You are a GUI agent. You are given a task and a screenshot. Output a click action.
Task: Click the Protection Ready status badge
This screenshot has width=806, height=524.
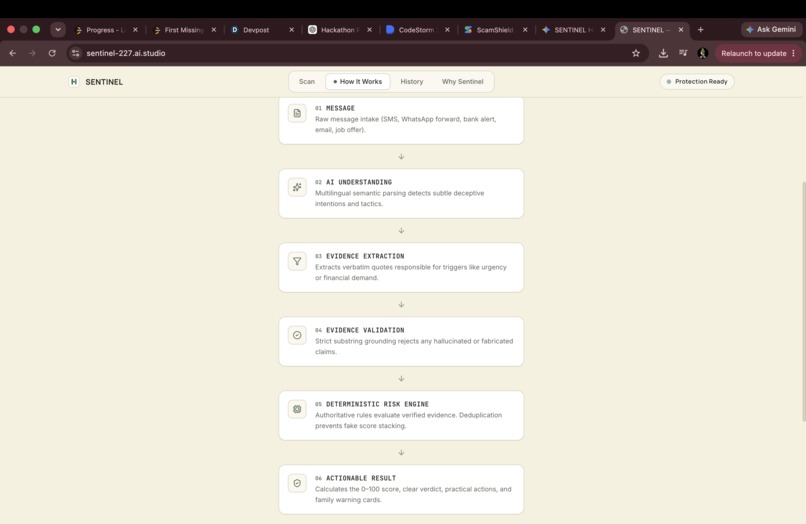pos(697,82)
